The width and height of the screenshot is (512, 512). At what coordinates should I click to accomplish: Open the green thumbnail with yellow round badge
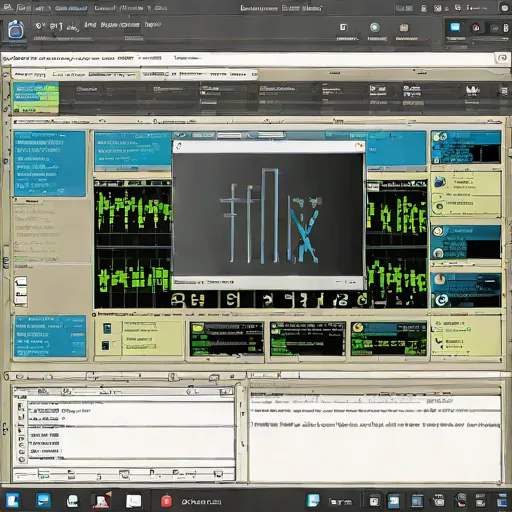tap(389, 339)
